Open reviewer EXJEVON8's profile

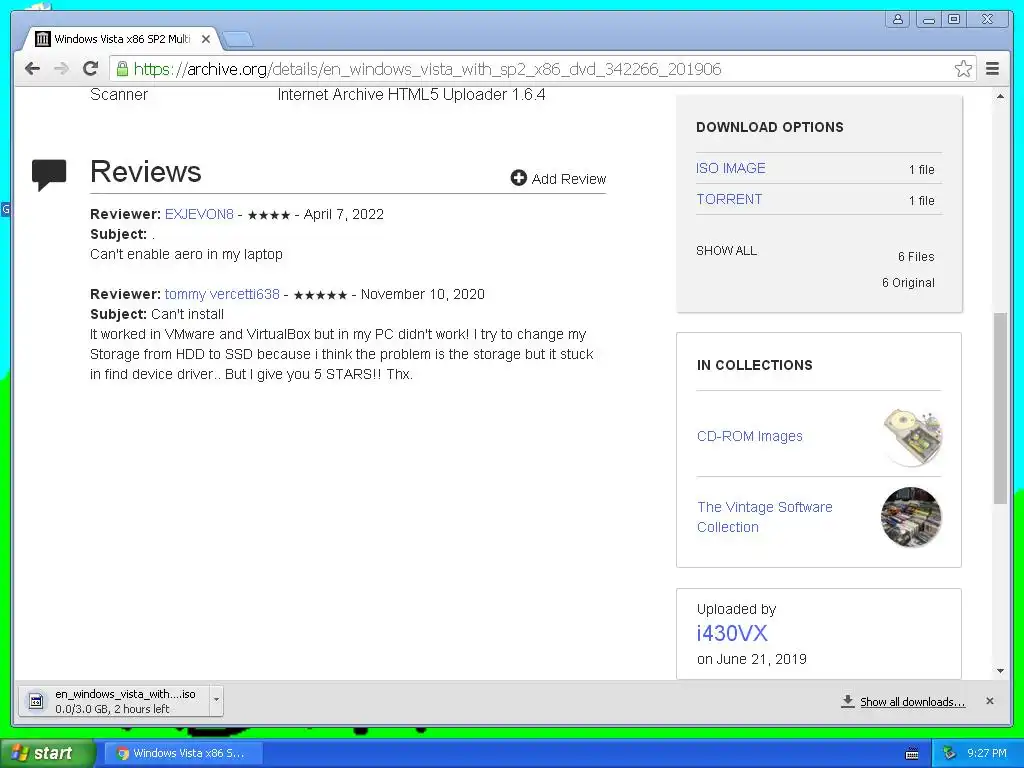click(x=199, y=214)
